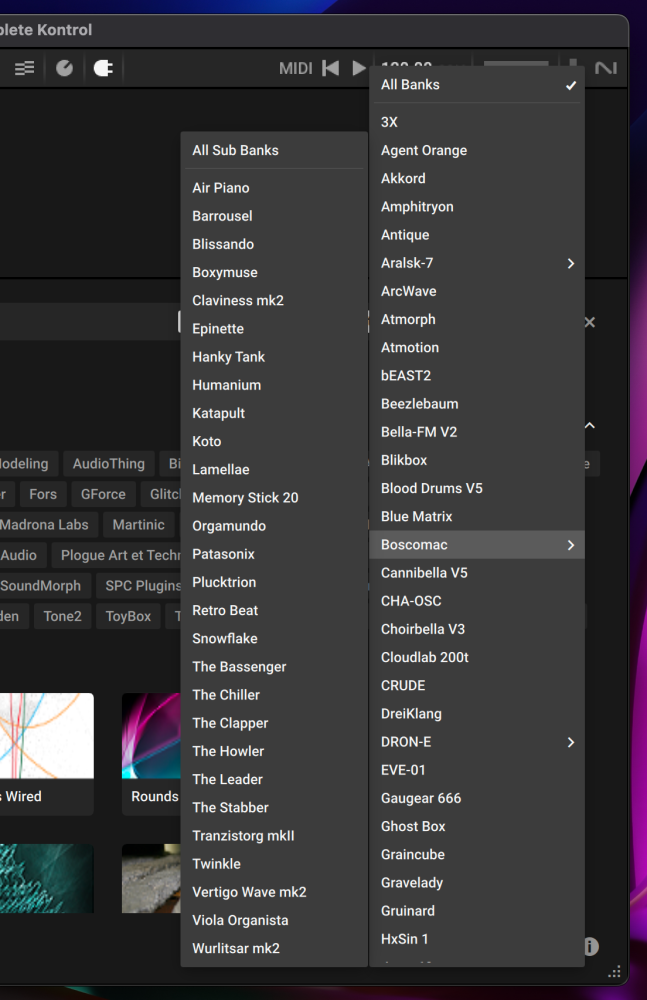This screenshot has width=647, height=1000.
Task: Click the GForce vendor tag
Action: click(x=103, y=494)
